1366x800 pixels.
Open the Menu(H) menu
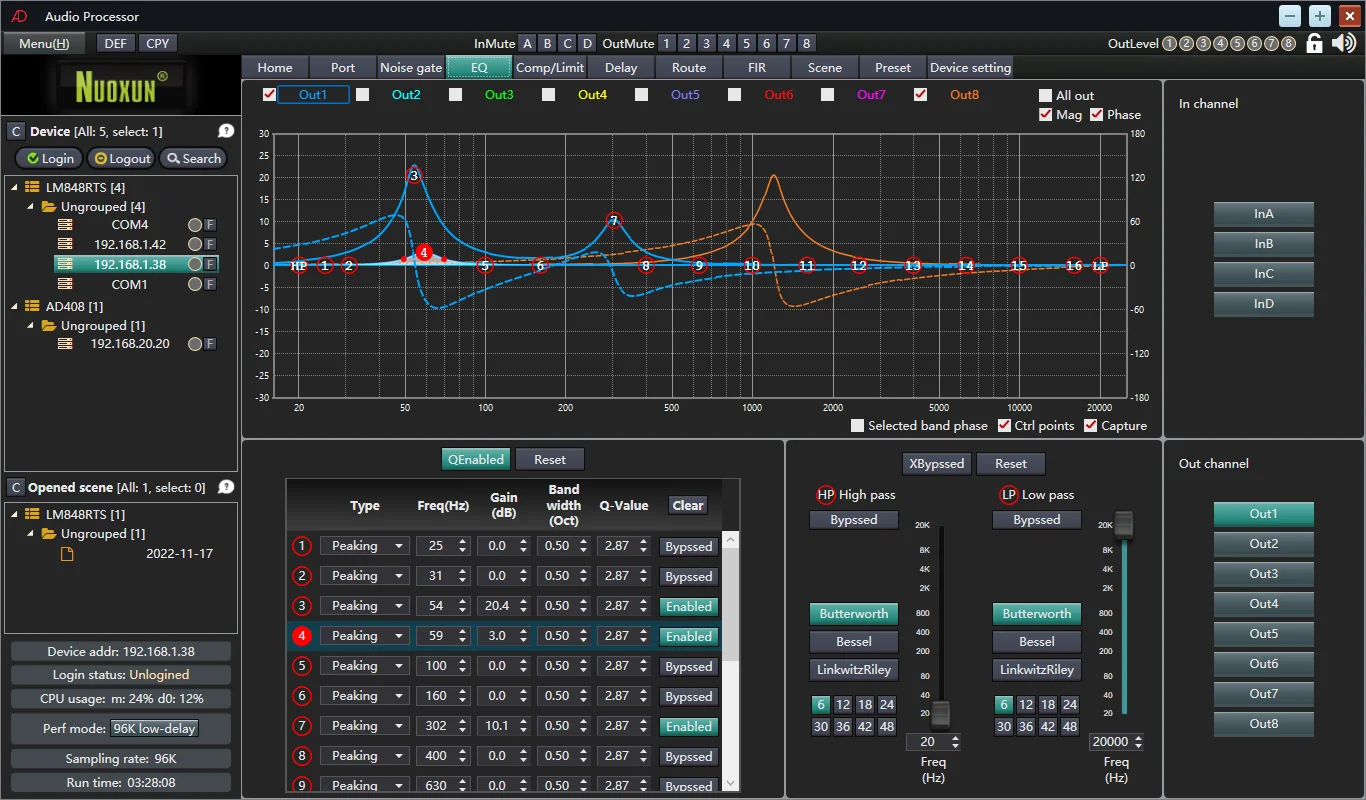pos(44,43)
